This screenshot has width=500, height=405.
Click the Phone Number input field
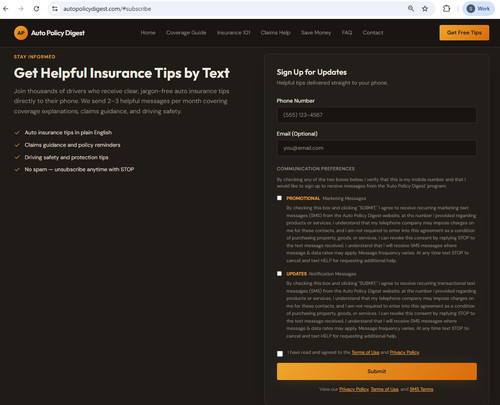tap(377, 115)
